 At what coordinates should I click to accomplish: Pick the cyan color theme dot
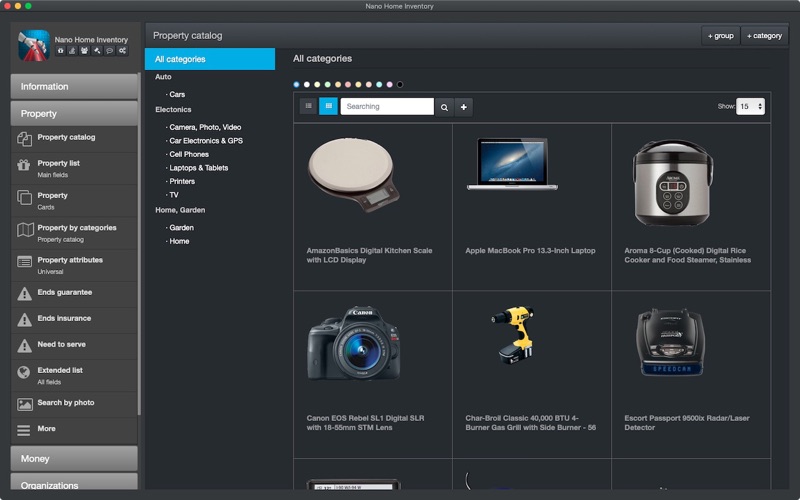(379, 85)
